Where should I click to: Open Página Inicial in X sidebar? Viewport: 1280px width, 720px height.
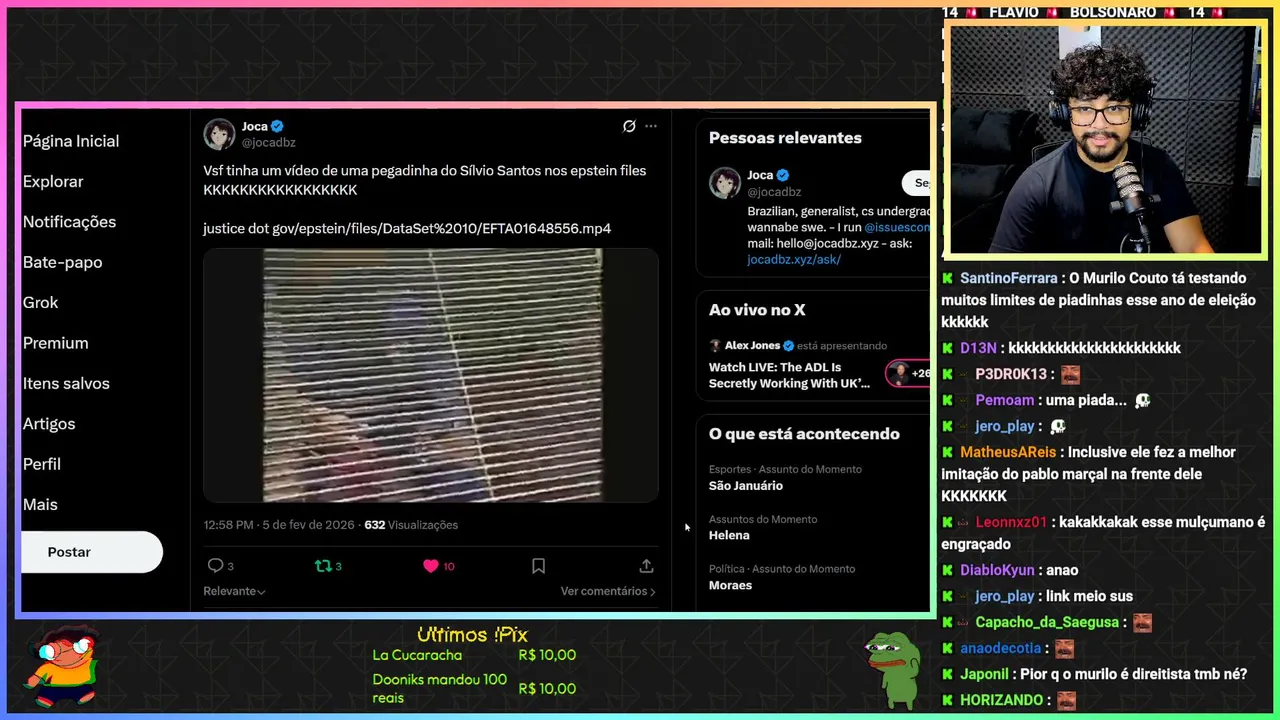pyautogui.click(x=71, y=141)
